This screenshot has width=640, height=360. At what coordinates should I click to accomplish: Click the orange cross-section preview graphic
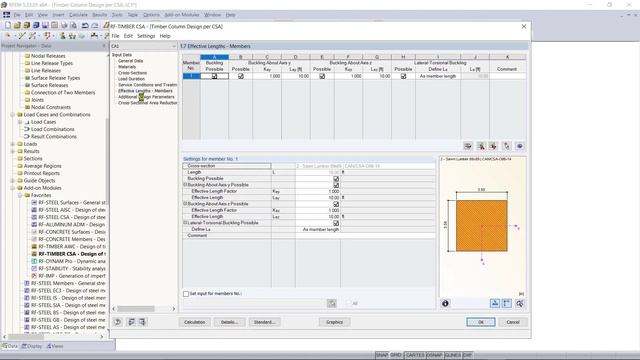click(482, 225)
